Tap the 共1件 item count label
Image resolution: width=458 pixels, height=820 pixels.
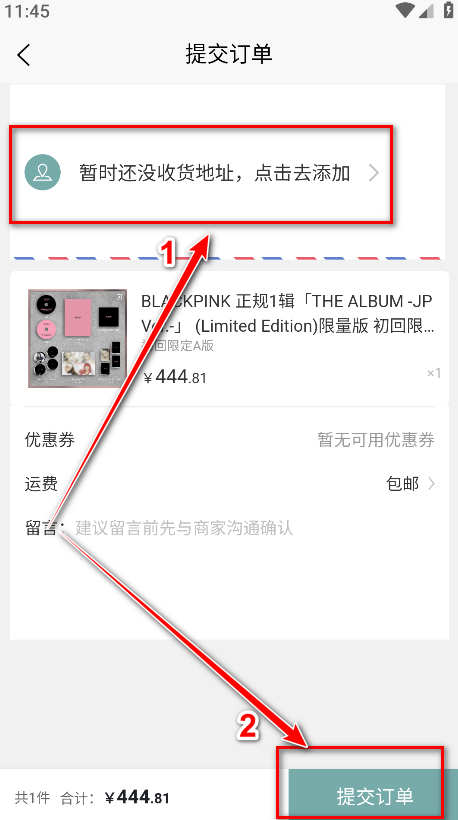32,798
